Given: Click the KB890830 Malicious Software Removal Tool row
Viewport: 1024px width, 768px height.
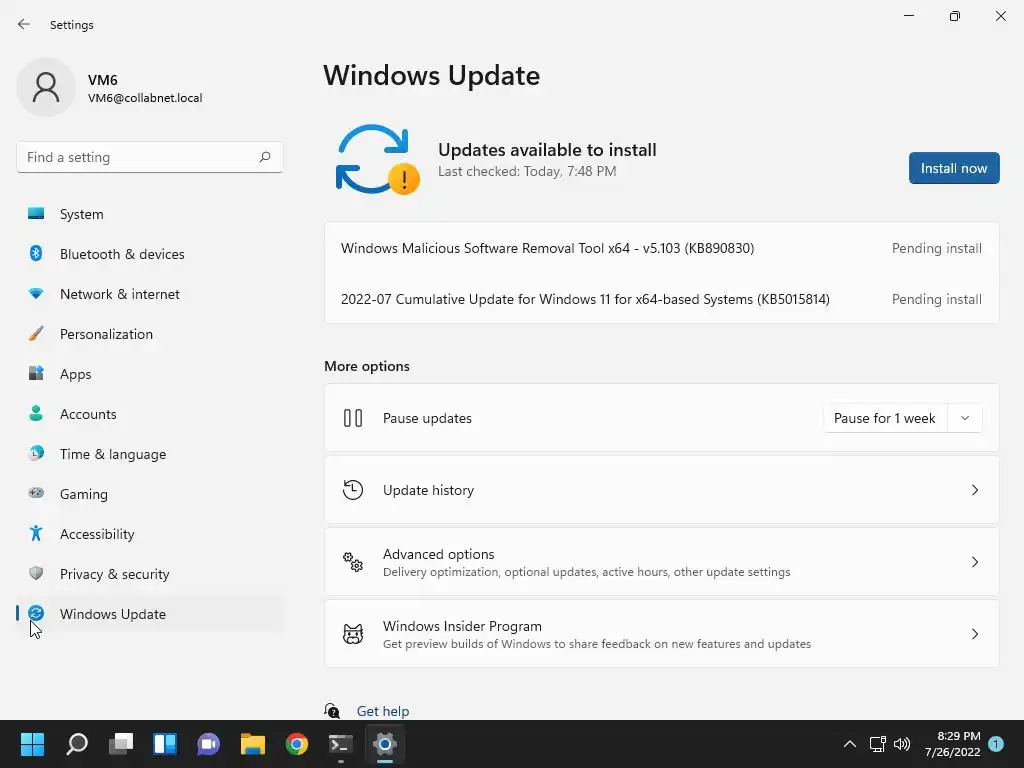Looking at the screenshot, I should tap(662, 248).
